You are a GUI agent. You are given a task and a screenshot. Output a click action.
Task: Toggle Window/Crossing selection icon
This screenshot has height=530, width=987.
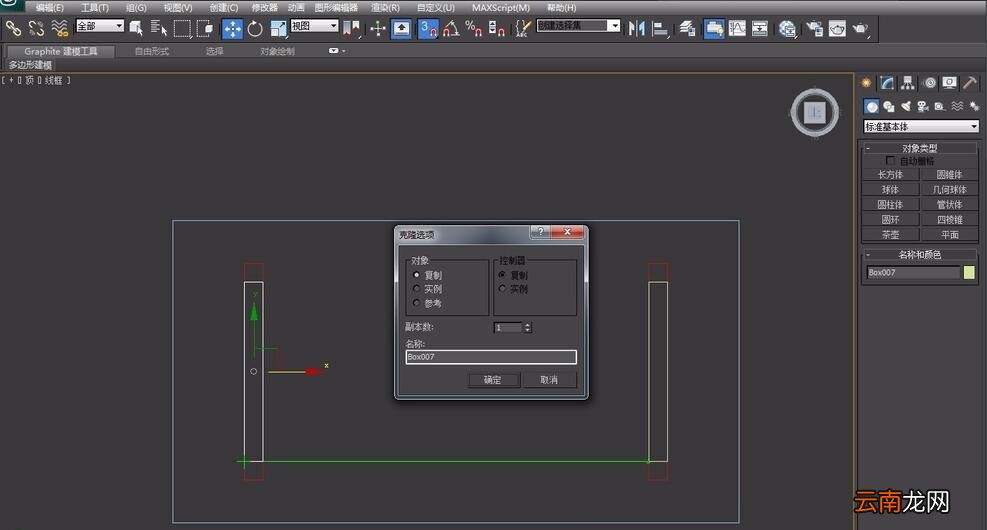[x=205, y=28]
